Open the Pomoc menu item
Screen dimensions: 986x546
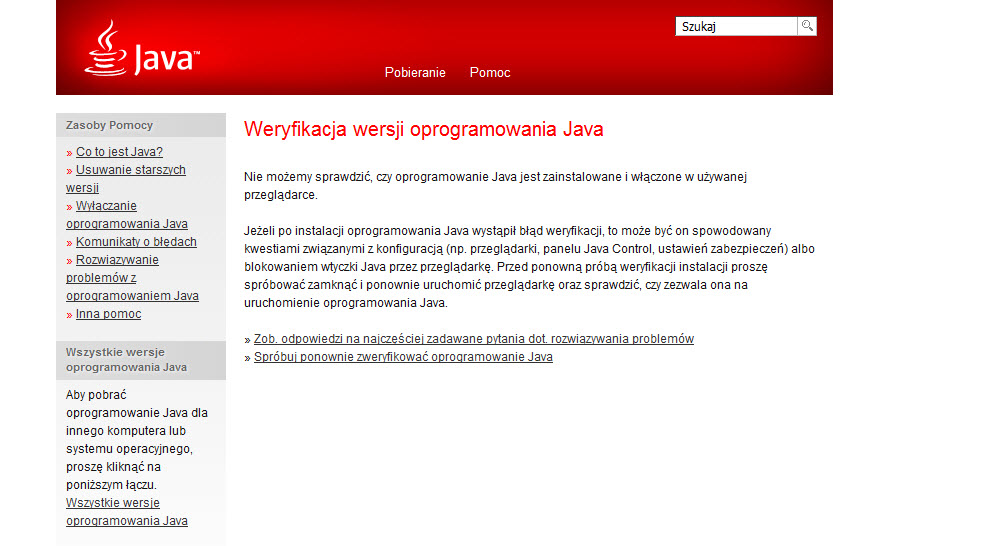(490, 72)
